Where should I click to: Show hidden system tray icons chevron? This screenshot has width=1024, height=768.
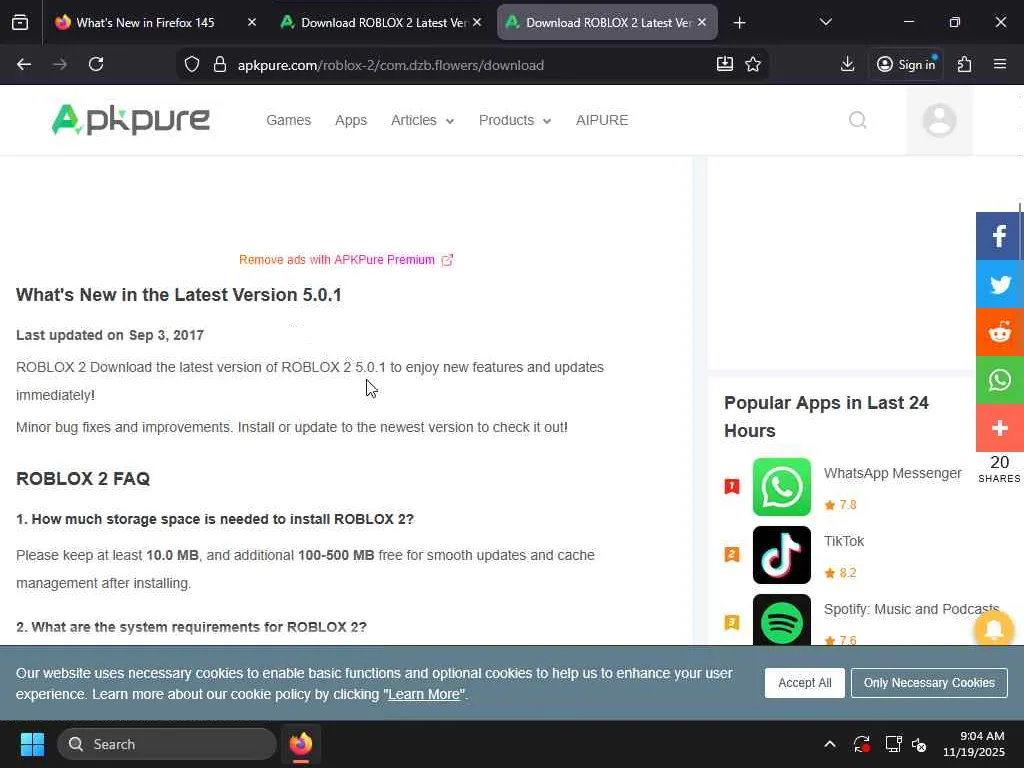click(829, 744)
